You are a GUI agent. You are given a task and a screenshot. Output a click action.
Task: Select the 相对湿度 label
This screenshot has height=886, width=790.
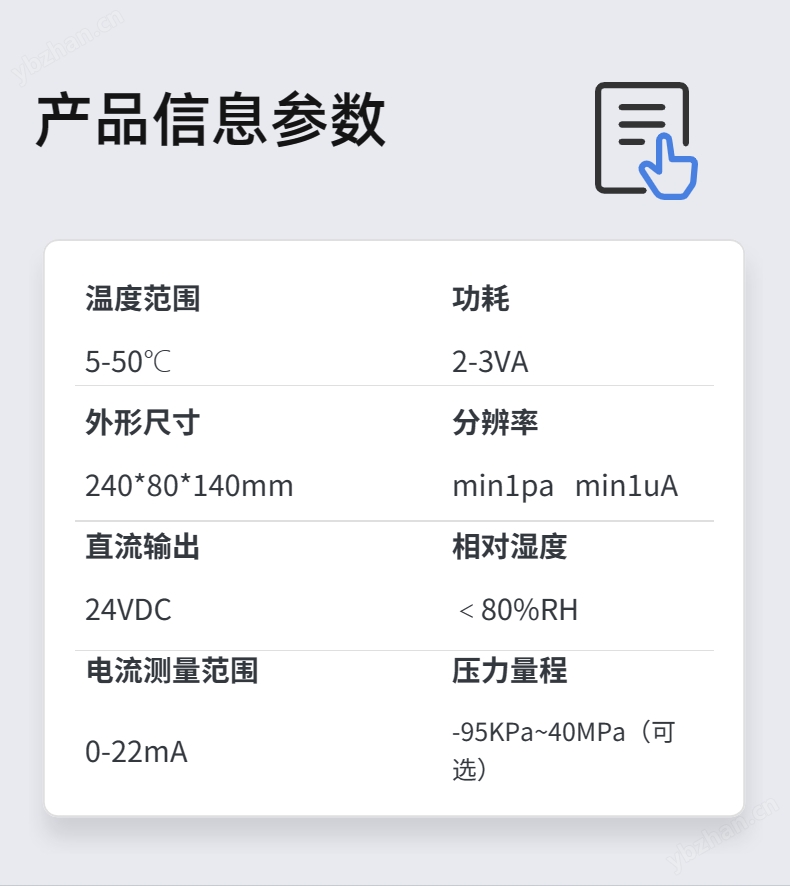point(510,546)
